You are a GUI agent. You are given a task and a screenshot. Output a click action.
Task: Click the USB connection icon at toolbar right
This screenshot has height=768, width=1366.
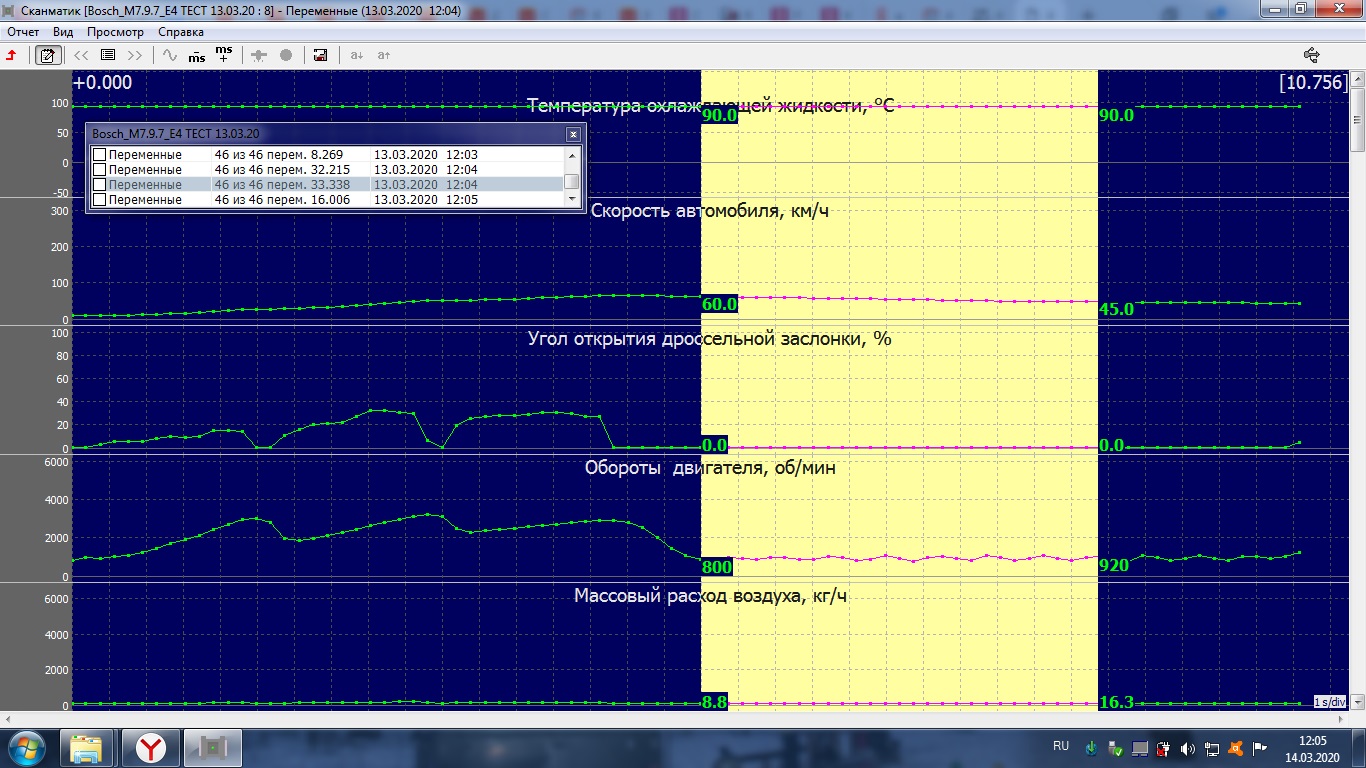1312,55
